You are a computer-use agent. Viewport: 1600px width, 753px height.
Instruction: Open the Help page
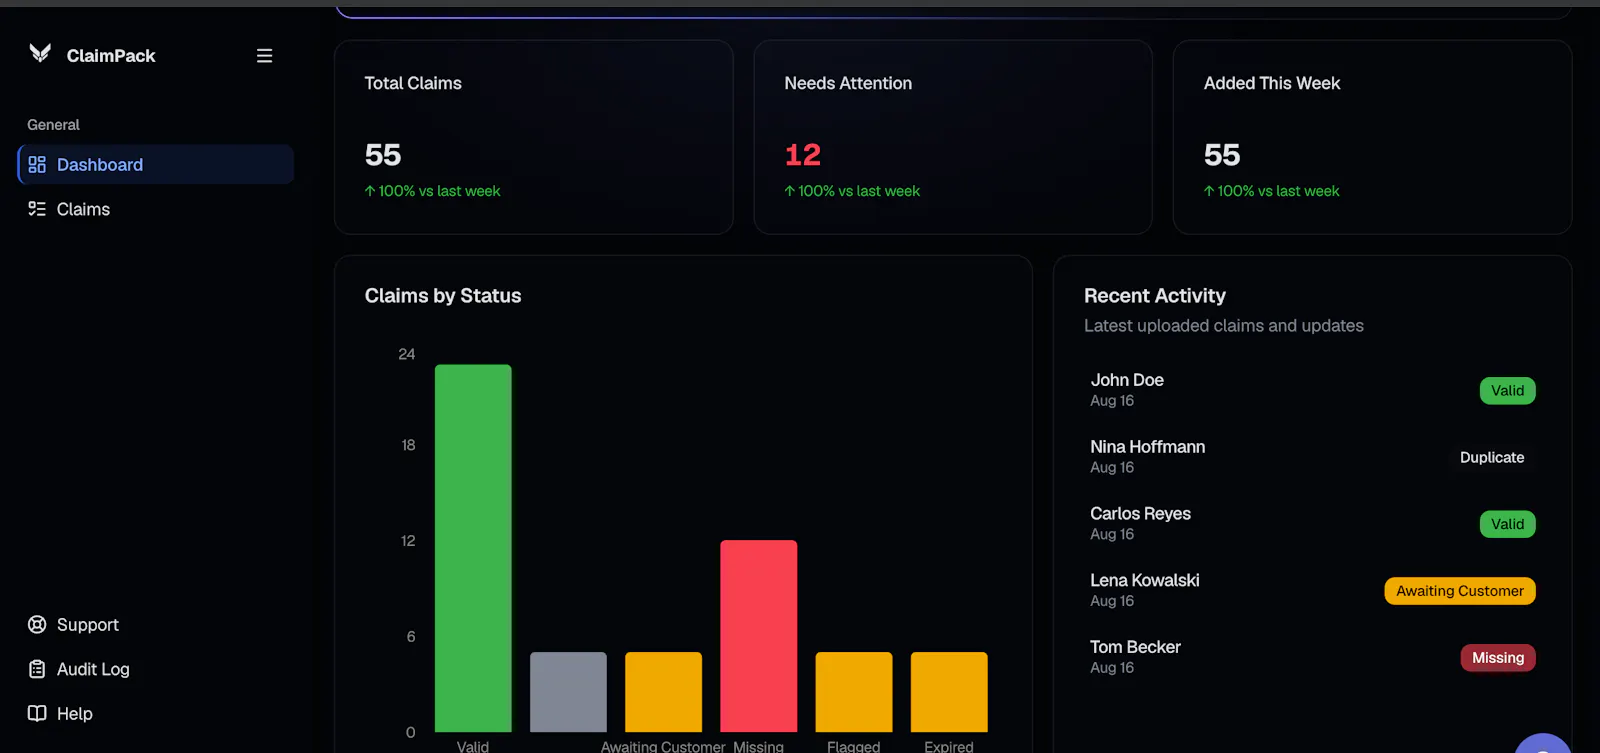(x=75, y=713)
